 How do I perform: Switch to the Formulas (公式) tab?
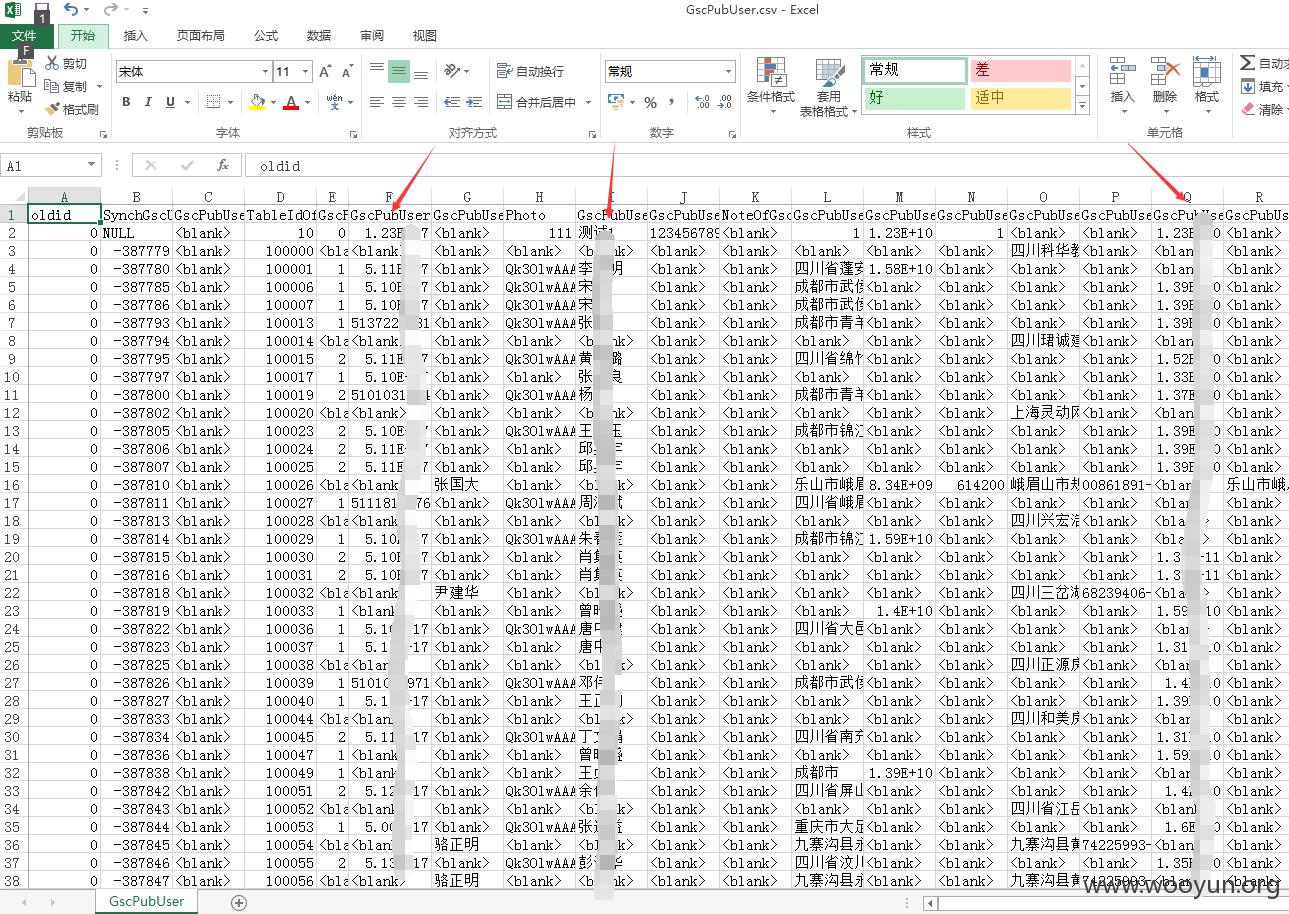[x=265, y=36]
